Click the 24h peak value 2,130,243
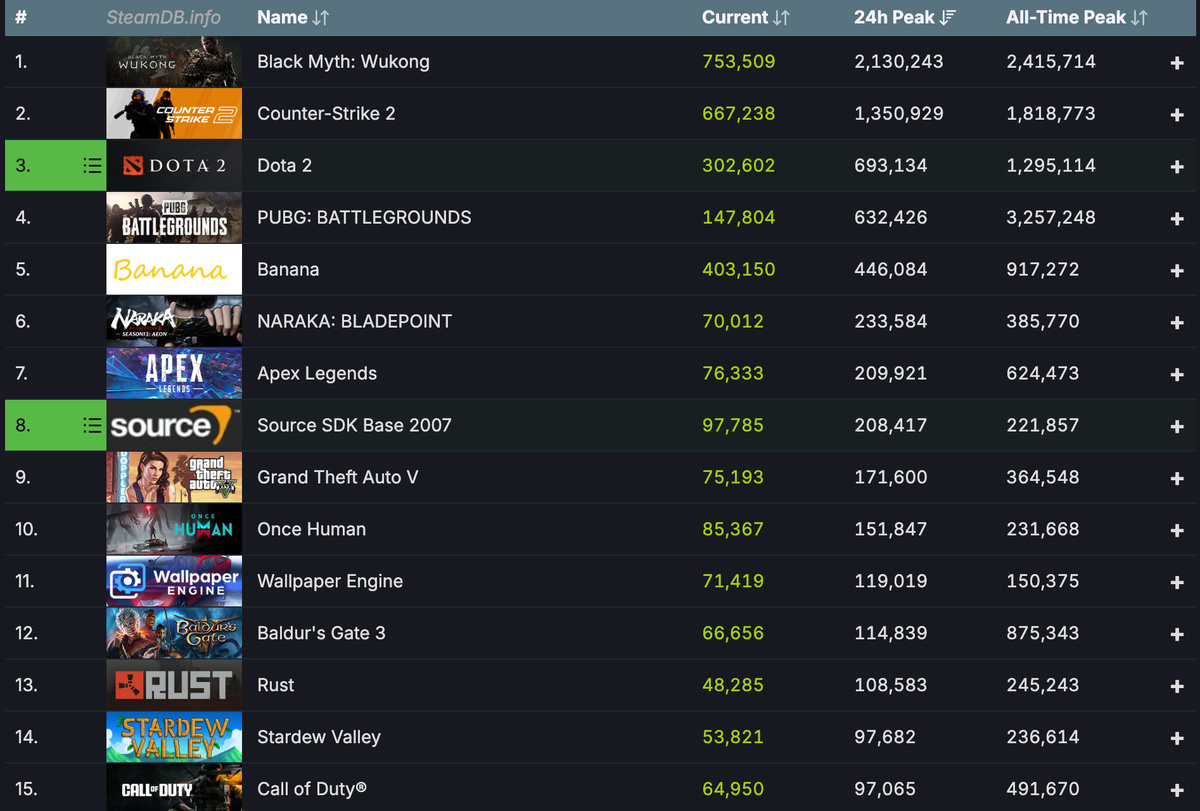This screenshot has height=811, width=1200. [x=899, y=62]
